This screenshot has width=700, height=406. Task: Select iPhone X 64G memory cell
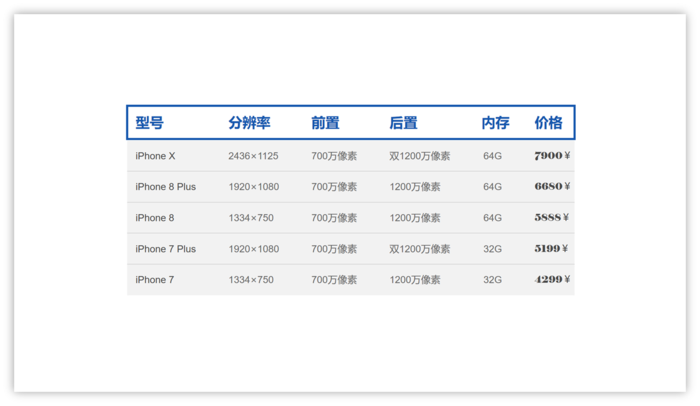492,156
